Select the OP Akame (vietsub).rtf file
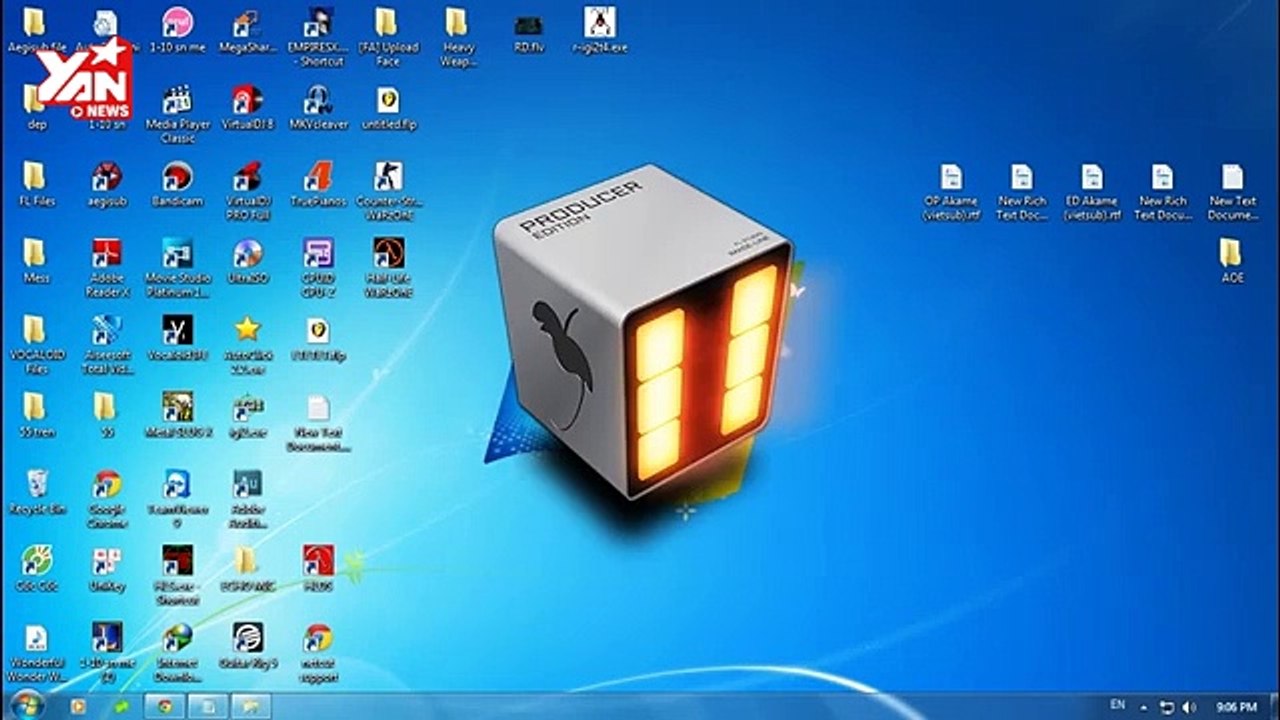The image size is (1280, 720). pos(951,192)
